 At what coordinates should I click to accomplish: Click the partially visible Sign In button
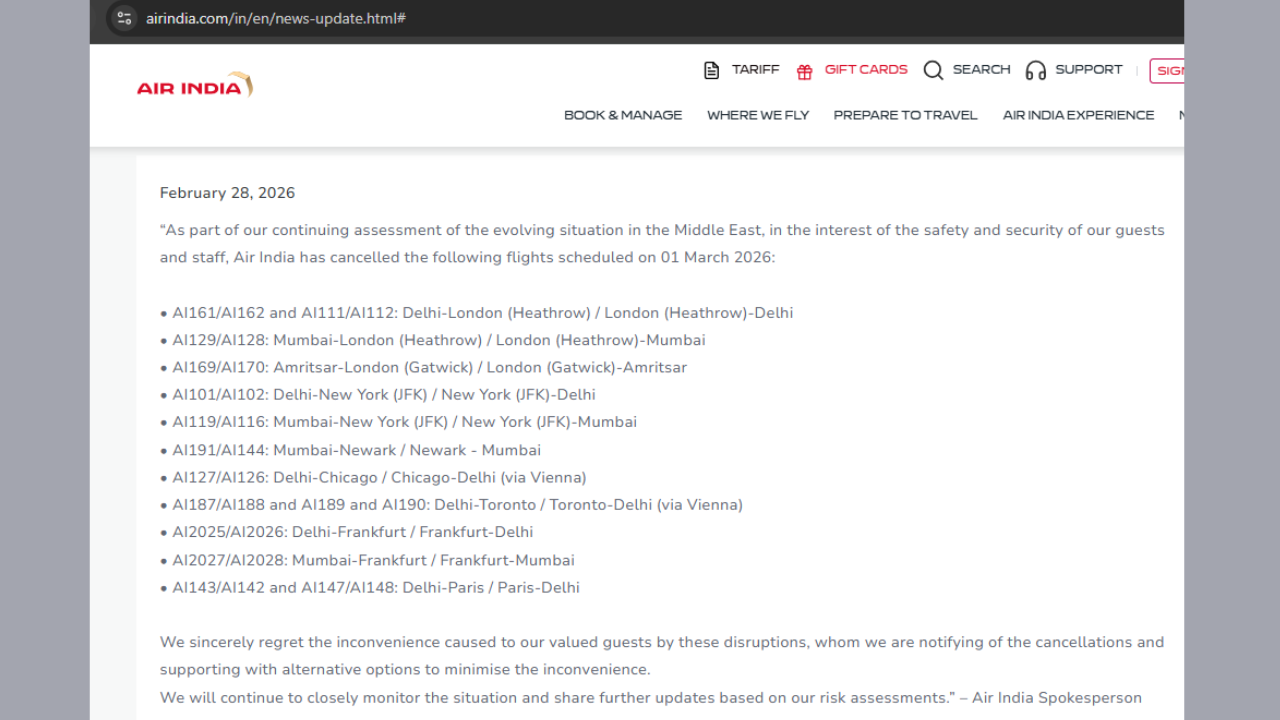click(1168, 71)
